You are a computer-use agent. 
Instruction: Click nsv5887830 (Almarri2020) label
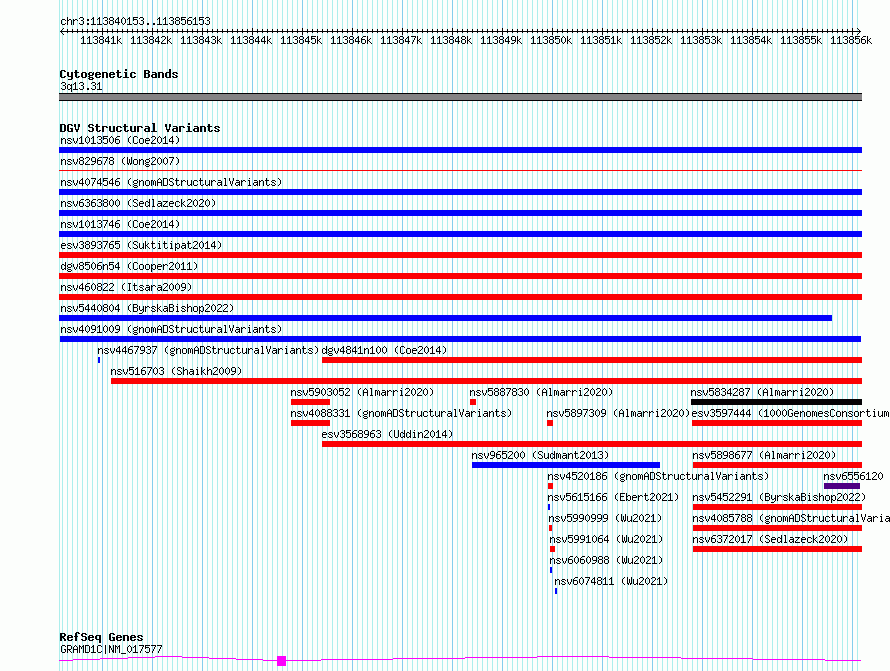click(x=541, y=392)
